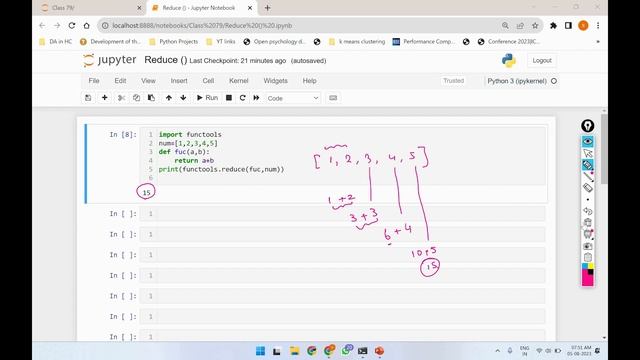
Task: Open the Edit menu
Action: tap(120, 81)
